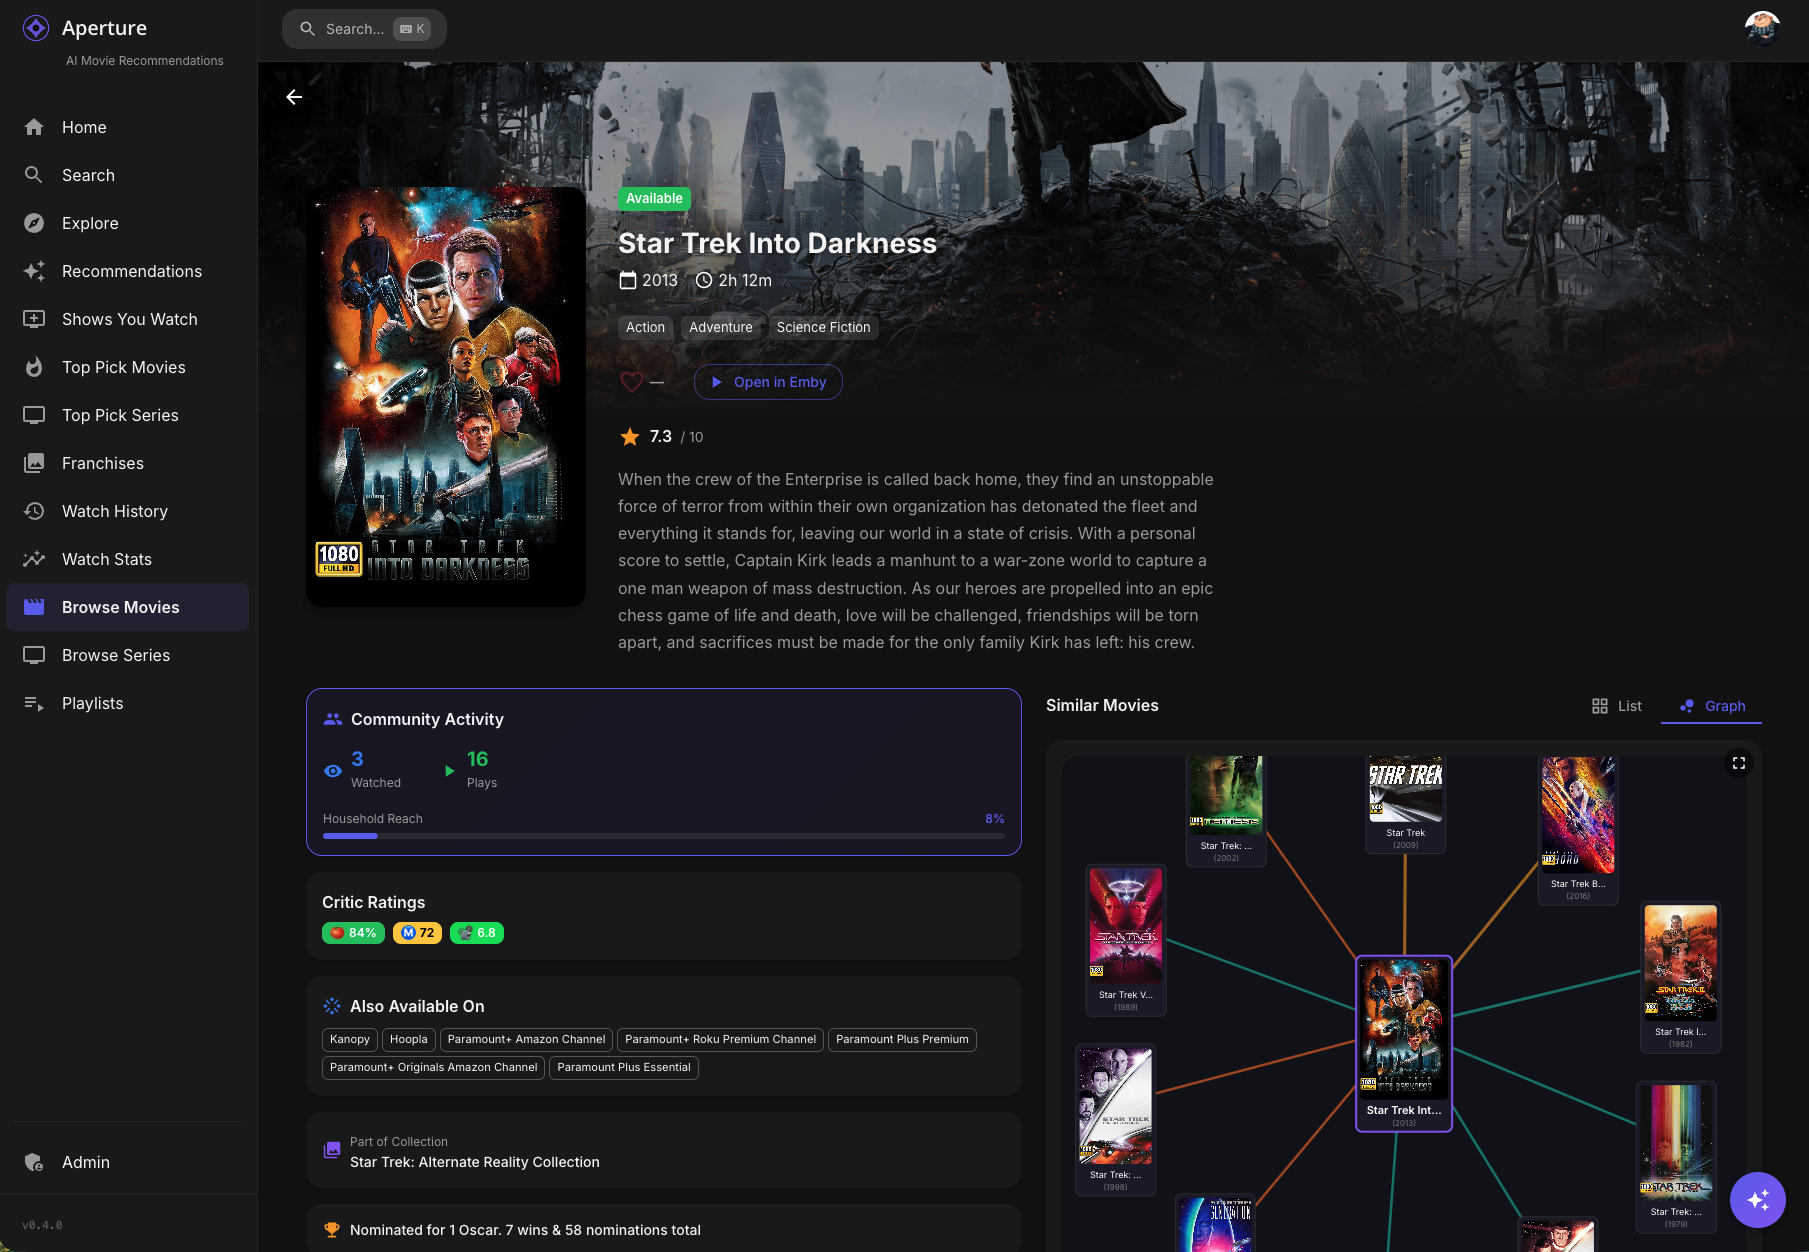Click the Kanopy provider chip

pyautogui.click(x=350, y=1040)
